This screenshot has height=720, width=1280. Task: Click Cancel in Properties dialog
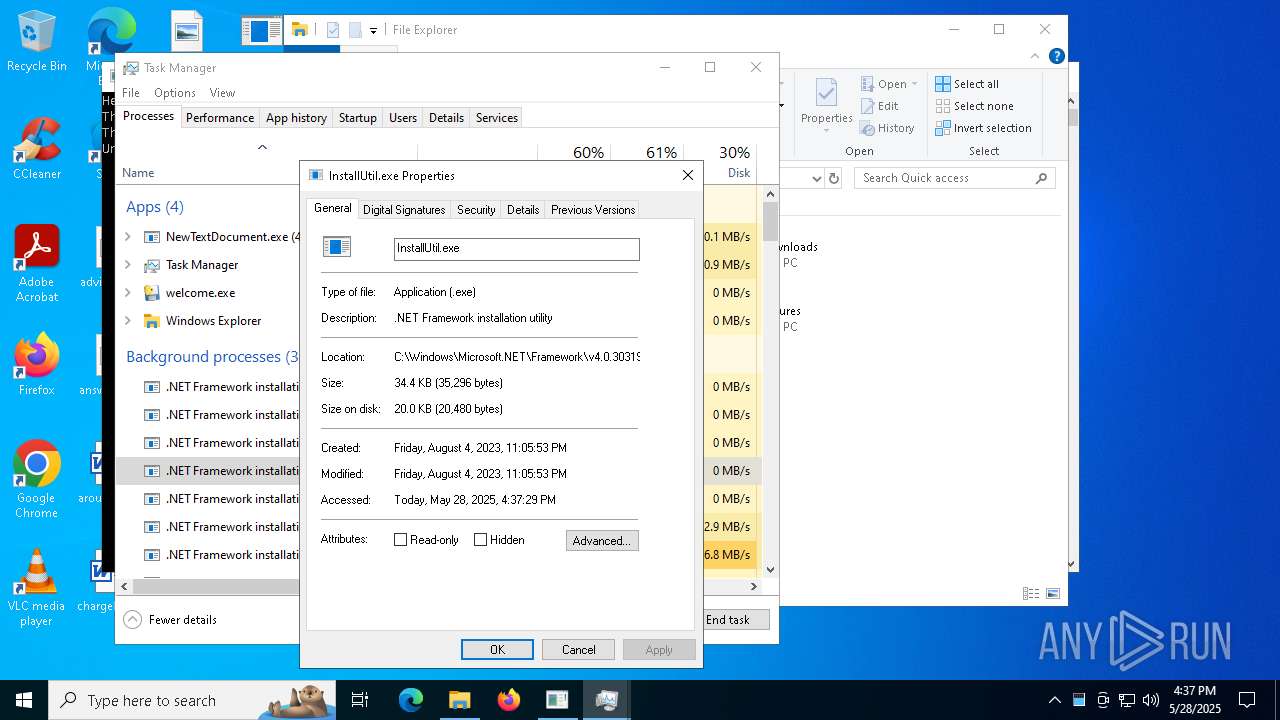click(x=578, y=650)
